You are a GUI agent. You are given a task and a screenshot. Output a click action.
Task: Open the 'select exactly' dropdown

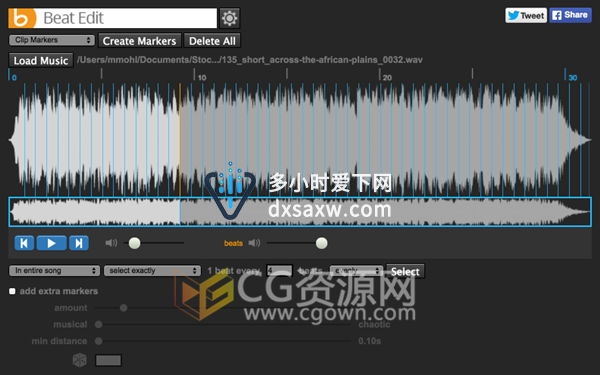[152, 271]
